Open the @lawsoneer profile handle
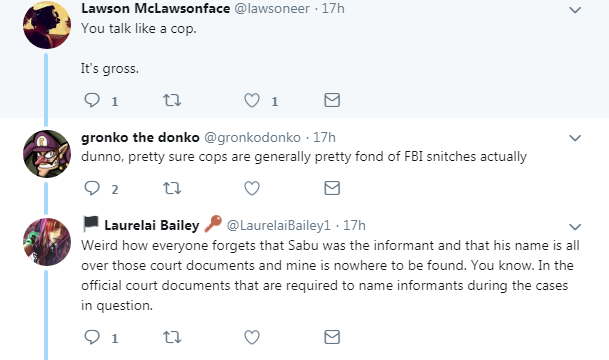This screenshot has width=609, height=360. (272, 9)
